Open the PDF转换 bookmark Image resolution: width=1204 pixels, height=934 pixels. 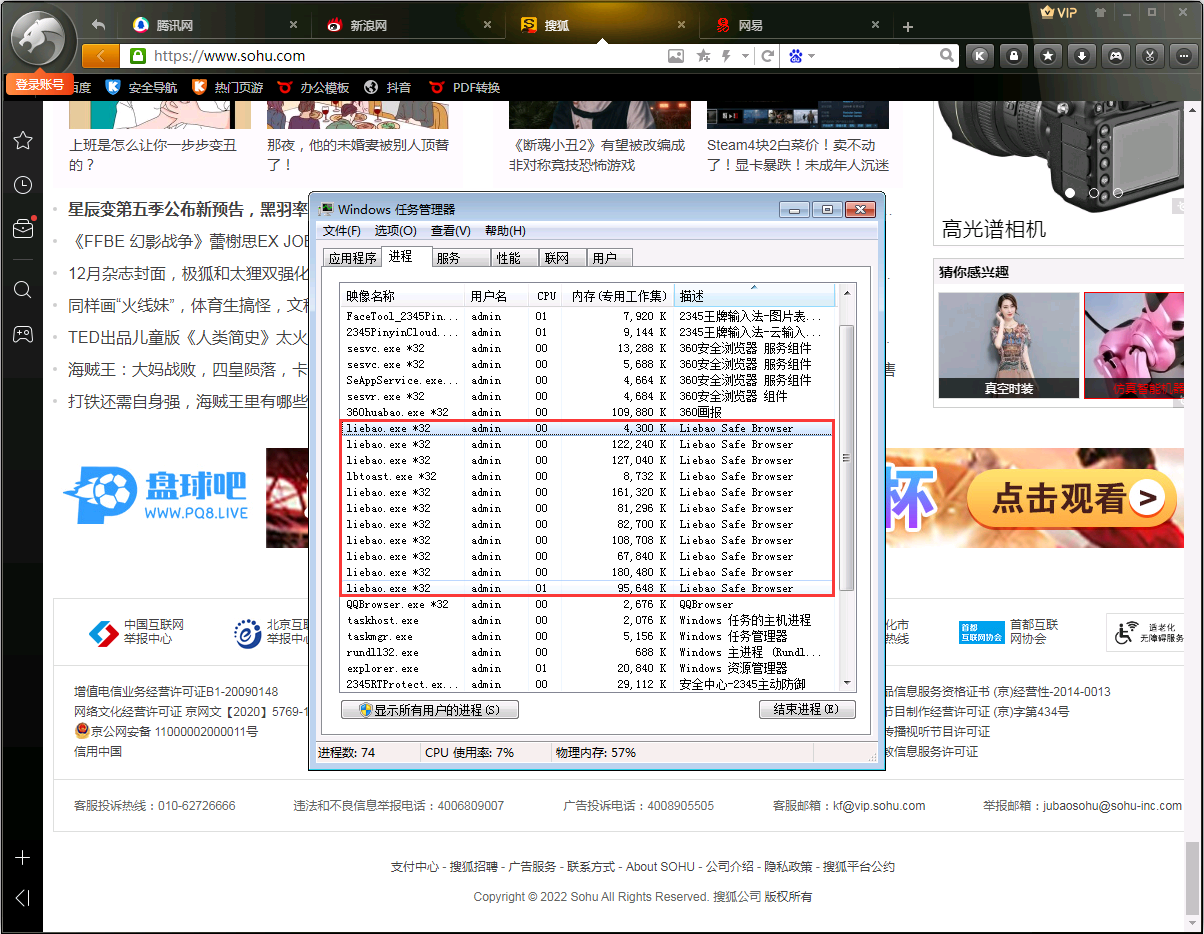464,88
